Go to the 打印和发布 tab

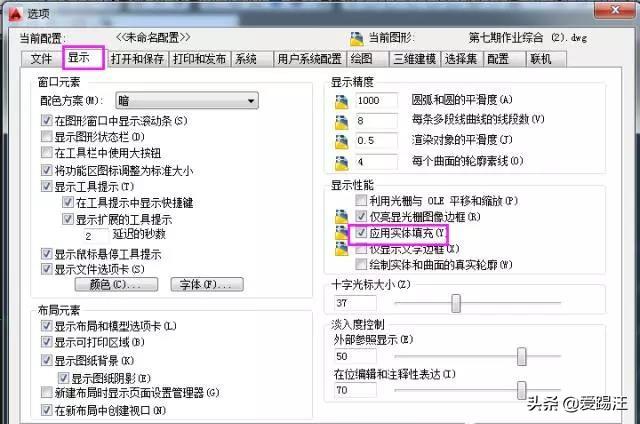200,59
